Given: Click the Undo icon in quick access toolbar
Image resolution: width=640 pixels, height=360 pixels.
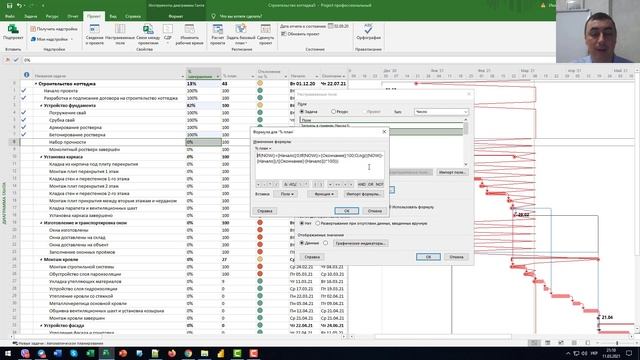Looking at the screenshot, I should pyautogui.click(x=19, y=5).
